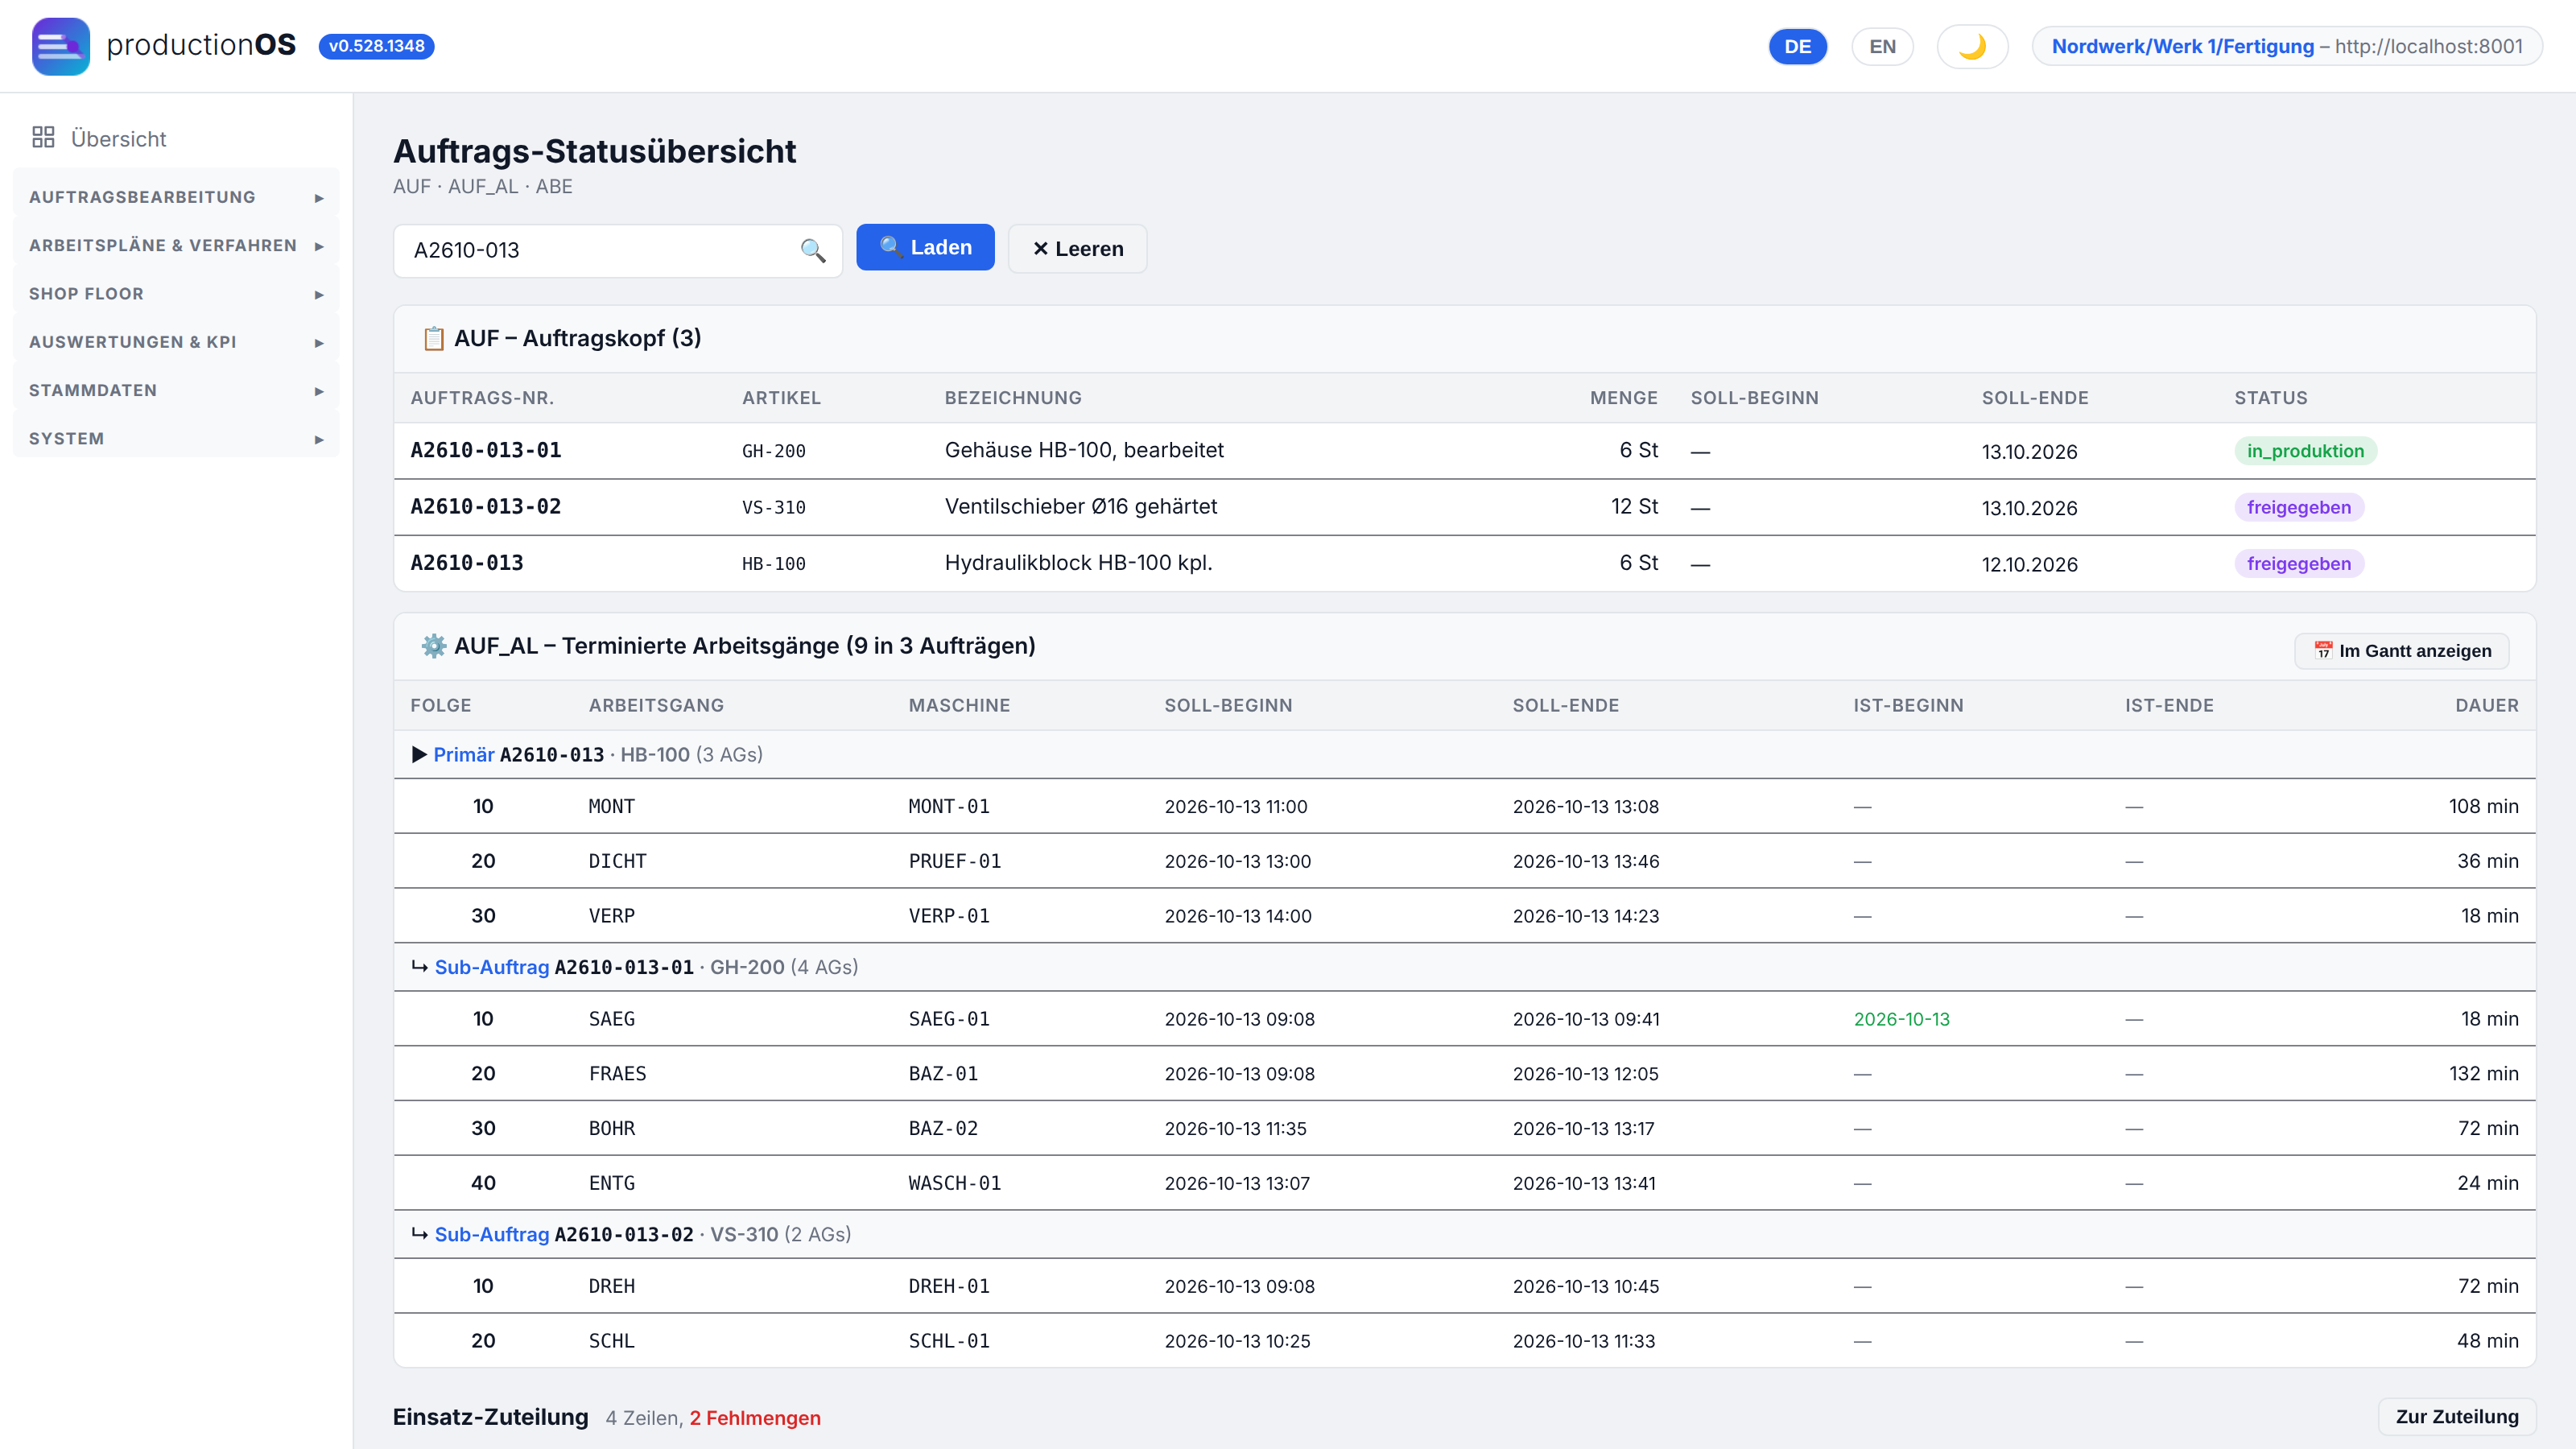Open the Übersicht grid icon
The width and height of the screenshot is (2576, 1449).
(43, 138)
